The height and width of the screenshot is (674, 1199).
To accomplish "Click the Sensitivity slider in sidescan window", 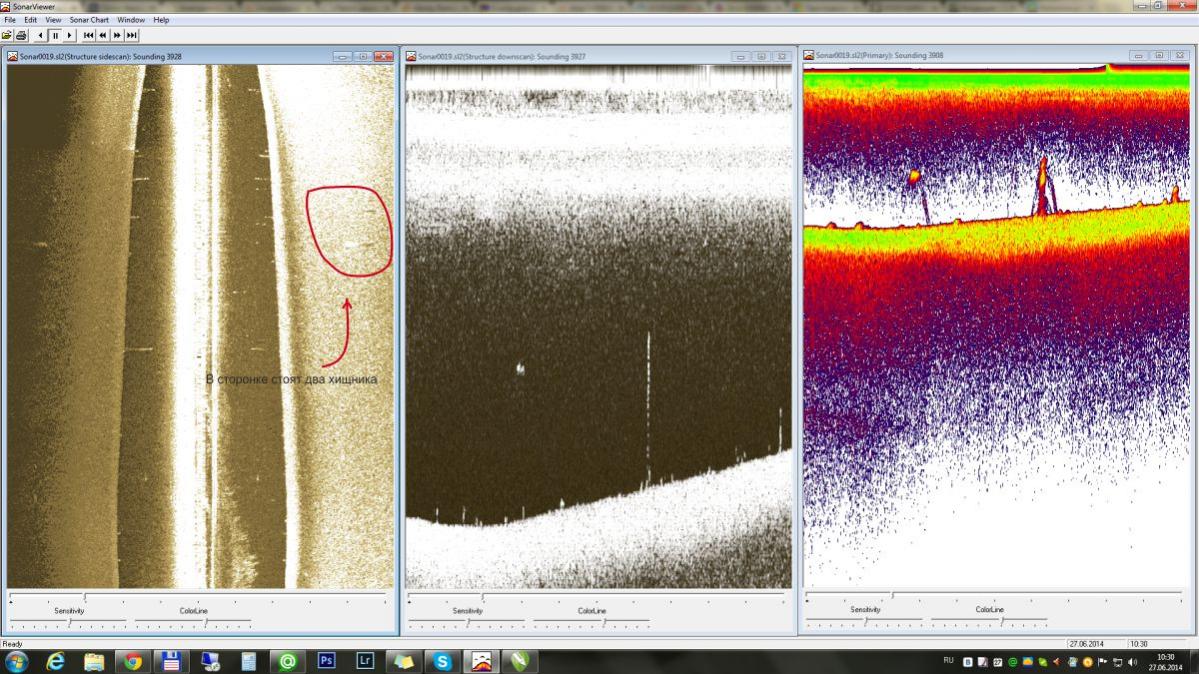I will pyautogui.click(x=69, y=622).
